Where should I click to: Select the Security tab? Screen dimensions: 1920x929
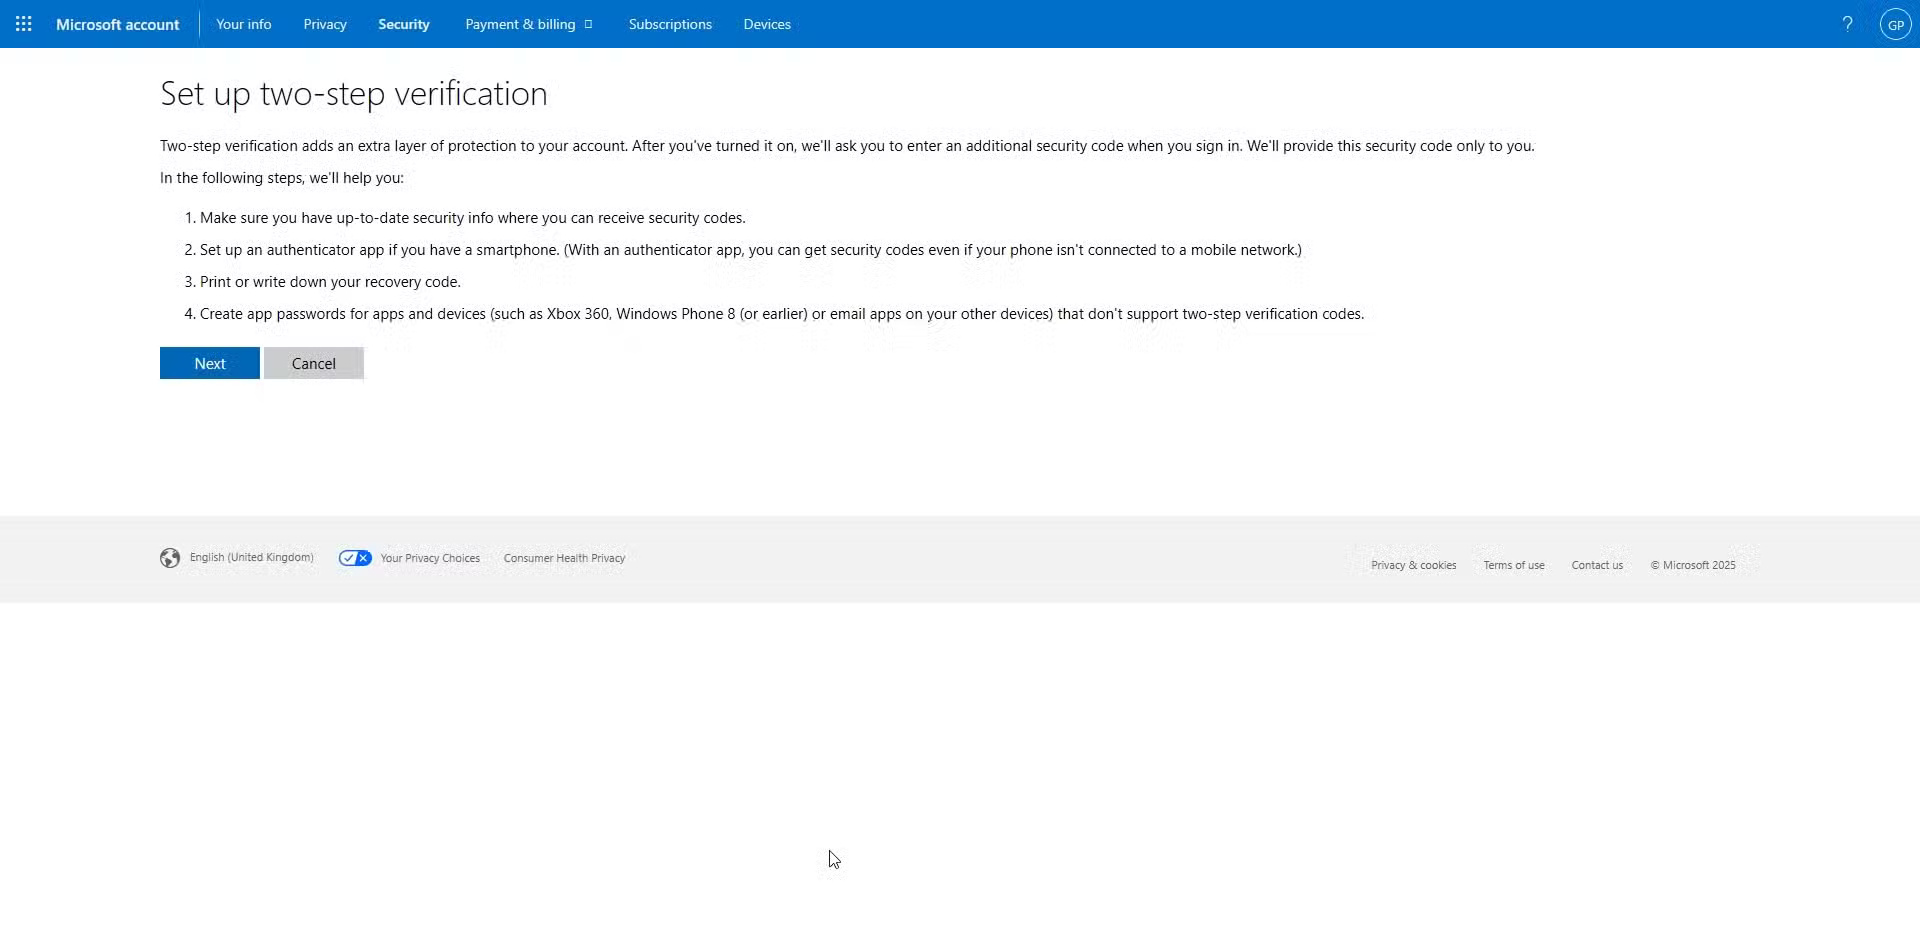404,24
